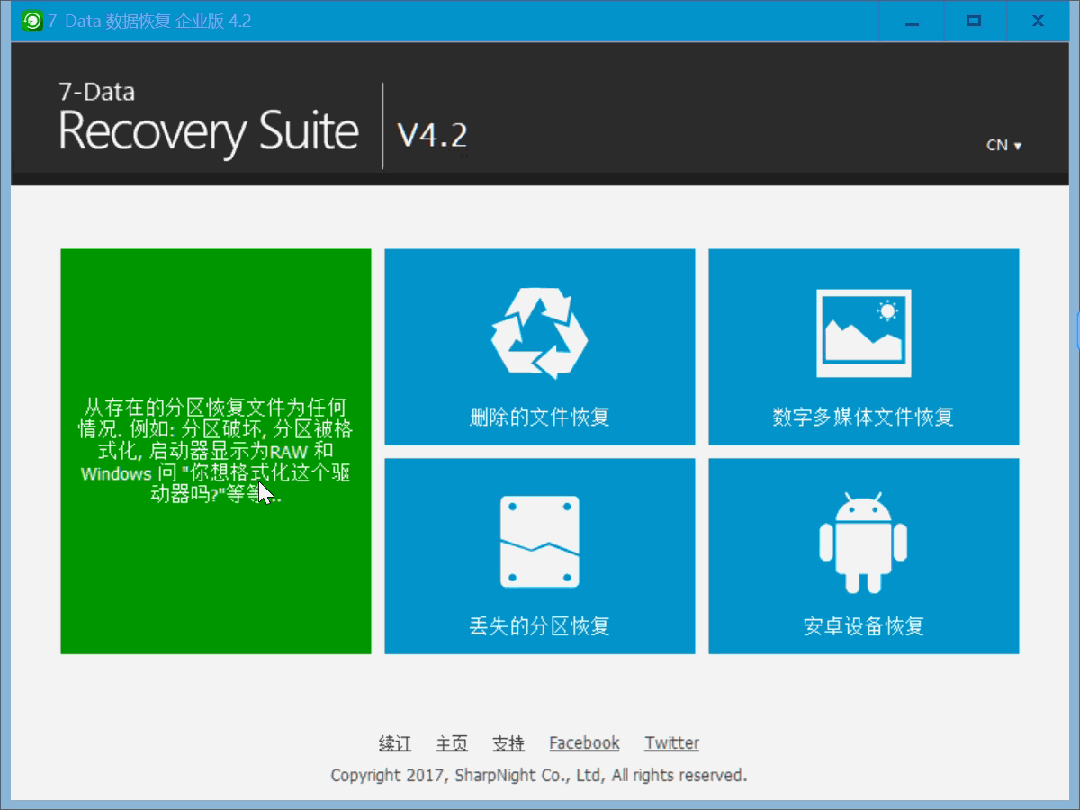Click the Recovery Suite logo text
Image resolution: width=1080 pixels, height=810 pixels.
pyautogui.click(x=208, y=130)
